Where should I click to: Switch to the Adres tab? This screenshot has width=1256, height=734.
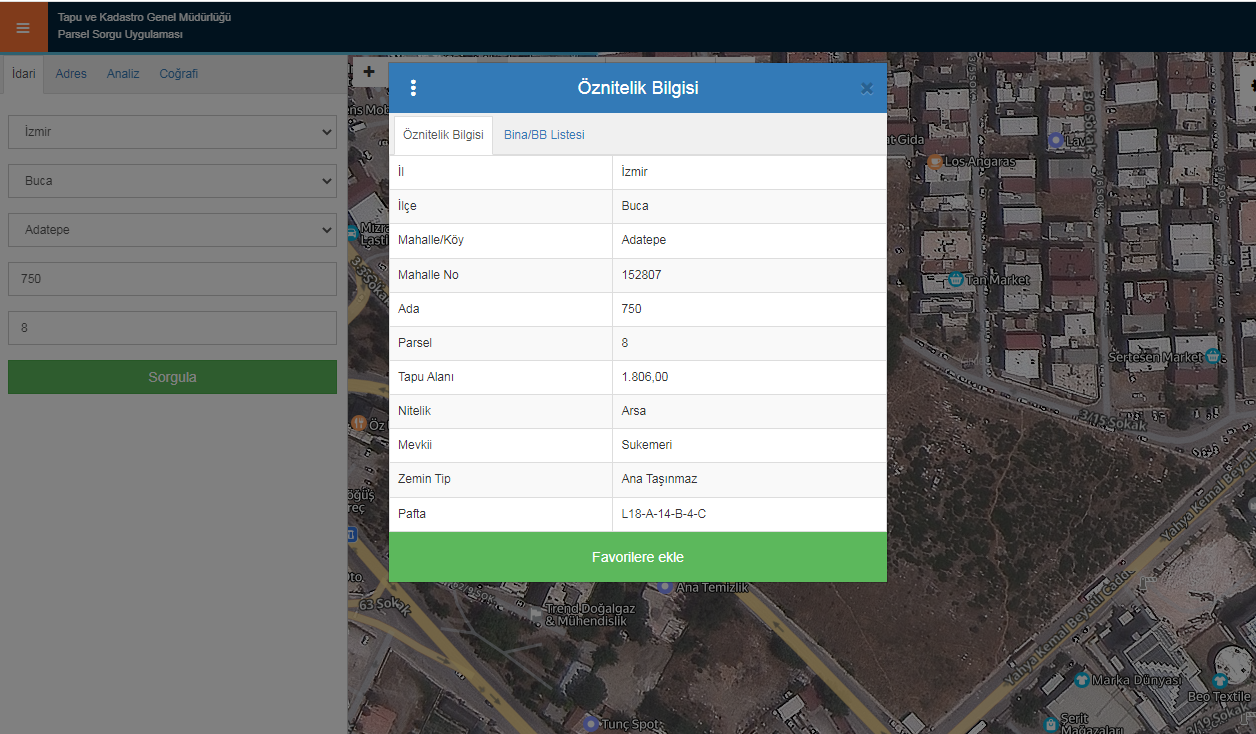71,74
